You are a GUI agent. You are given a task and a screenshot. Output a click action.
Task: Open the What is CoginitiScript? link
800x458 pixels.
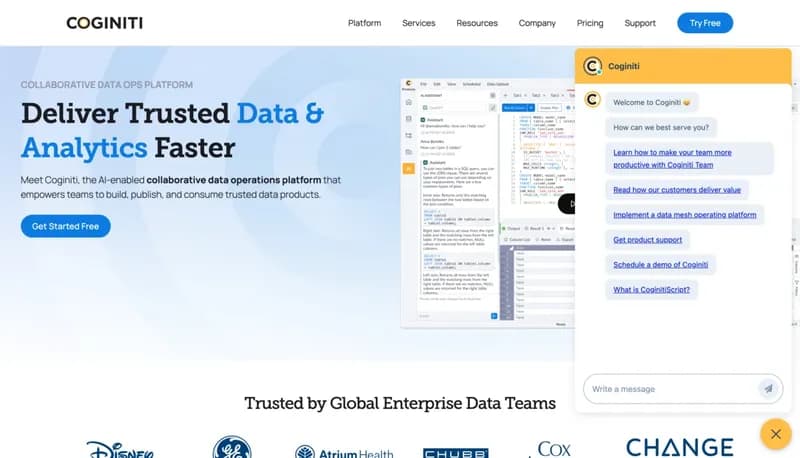[651, 290]
